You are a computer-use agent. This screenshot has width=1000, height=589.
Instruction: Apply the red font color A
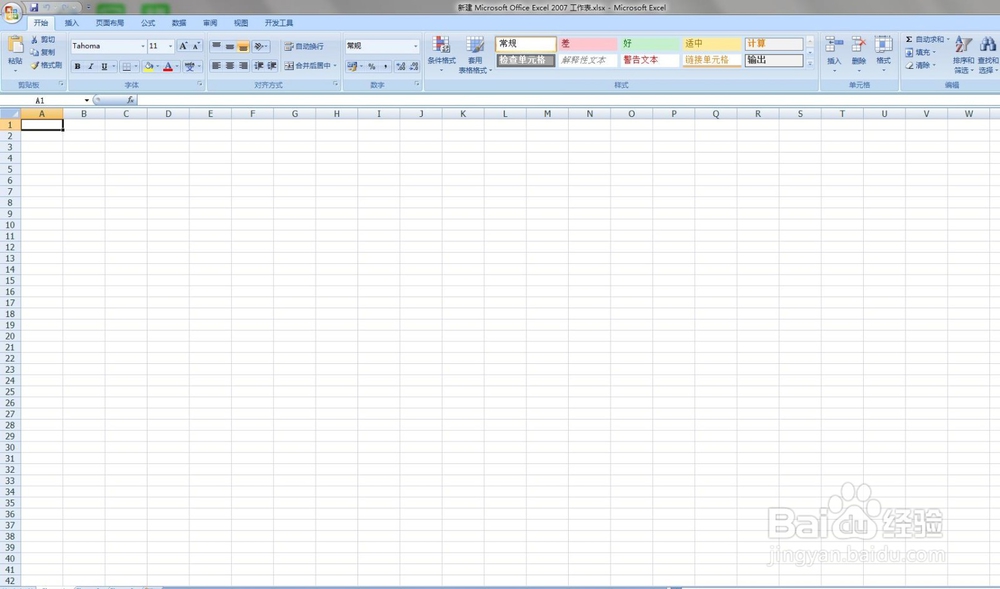168,66
